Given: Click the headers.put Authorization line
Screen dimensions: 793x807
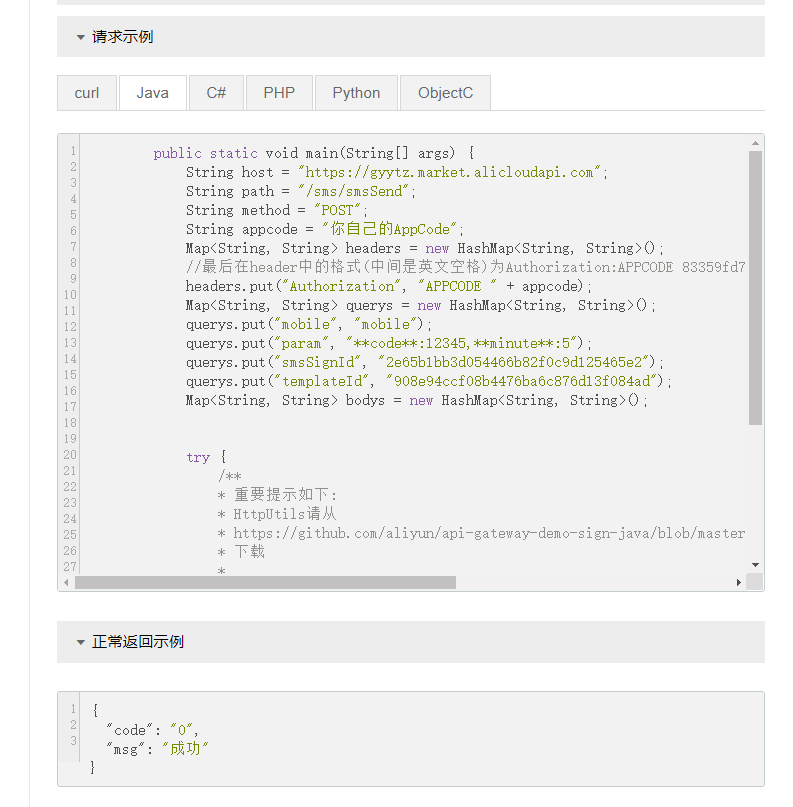Looking at the screenshot, I should point(389,286).
